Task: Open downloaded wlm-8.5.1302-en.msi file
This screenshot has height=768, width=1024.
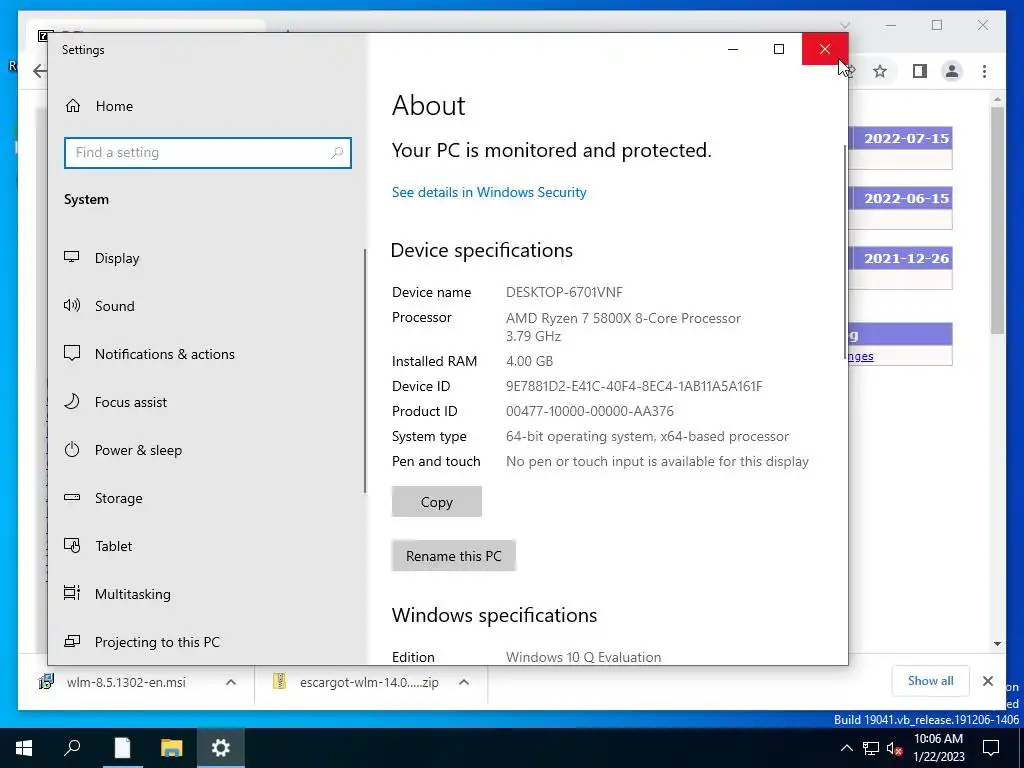Action: (x=126, y=682)
